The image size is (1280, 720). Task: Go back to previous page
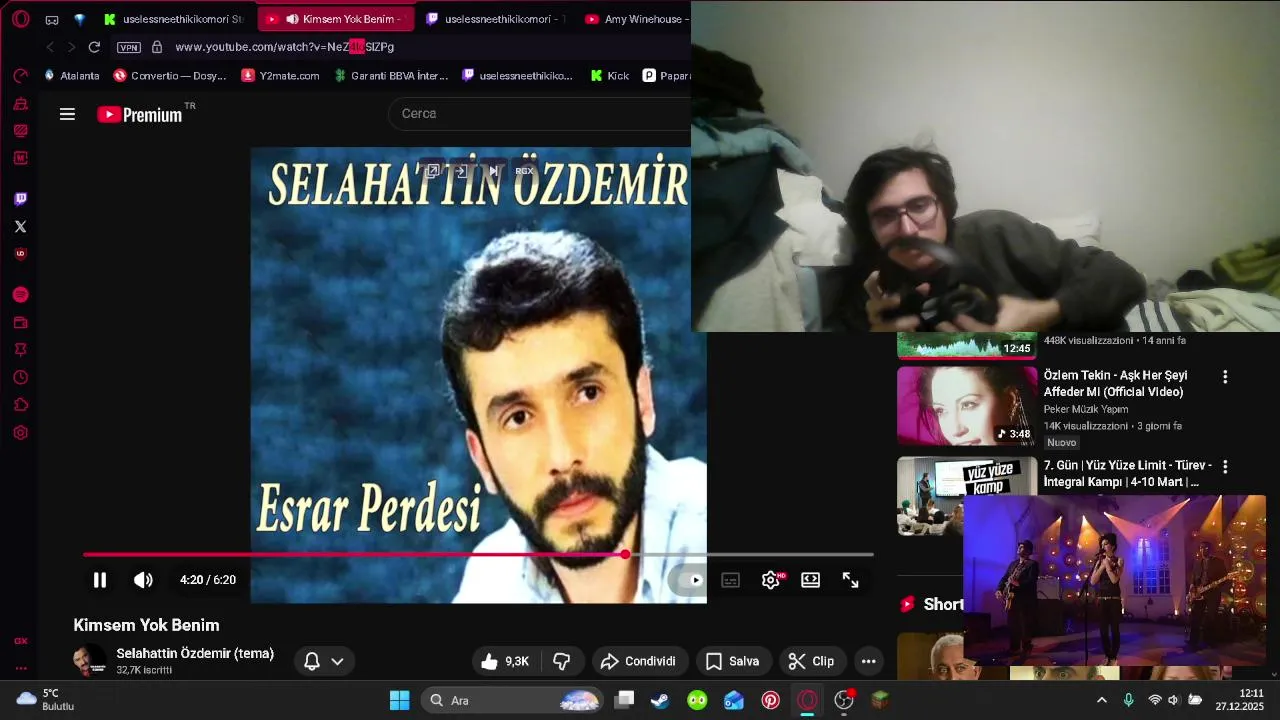50,47
